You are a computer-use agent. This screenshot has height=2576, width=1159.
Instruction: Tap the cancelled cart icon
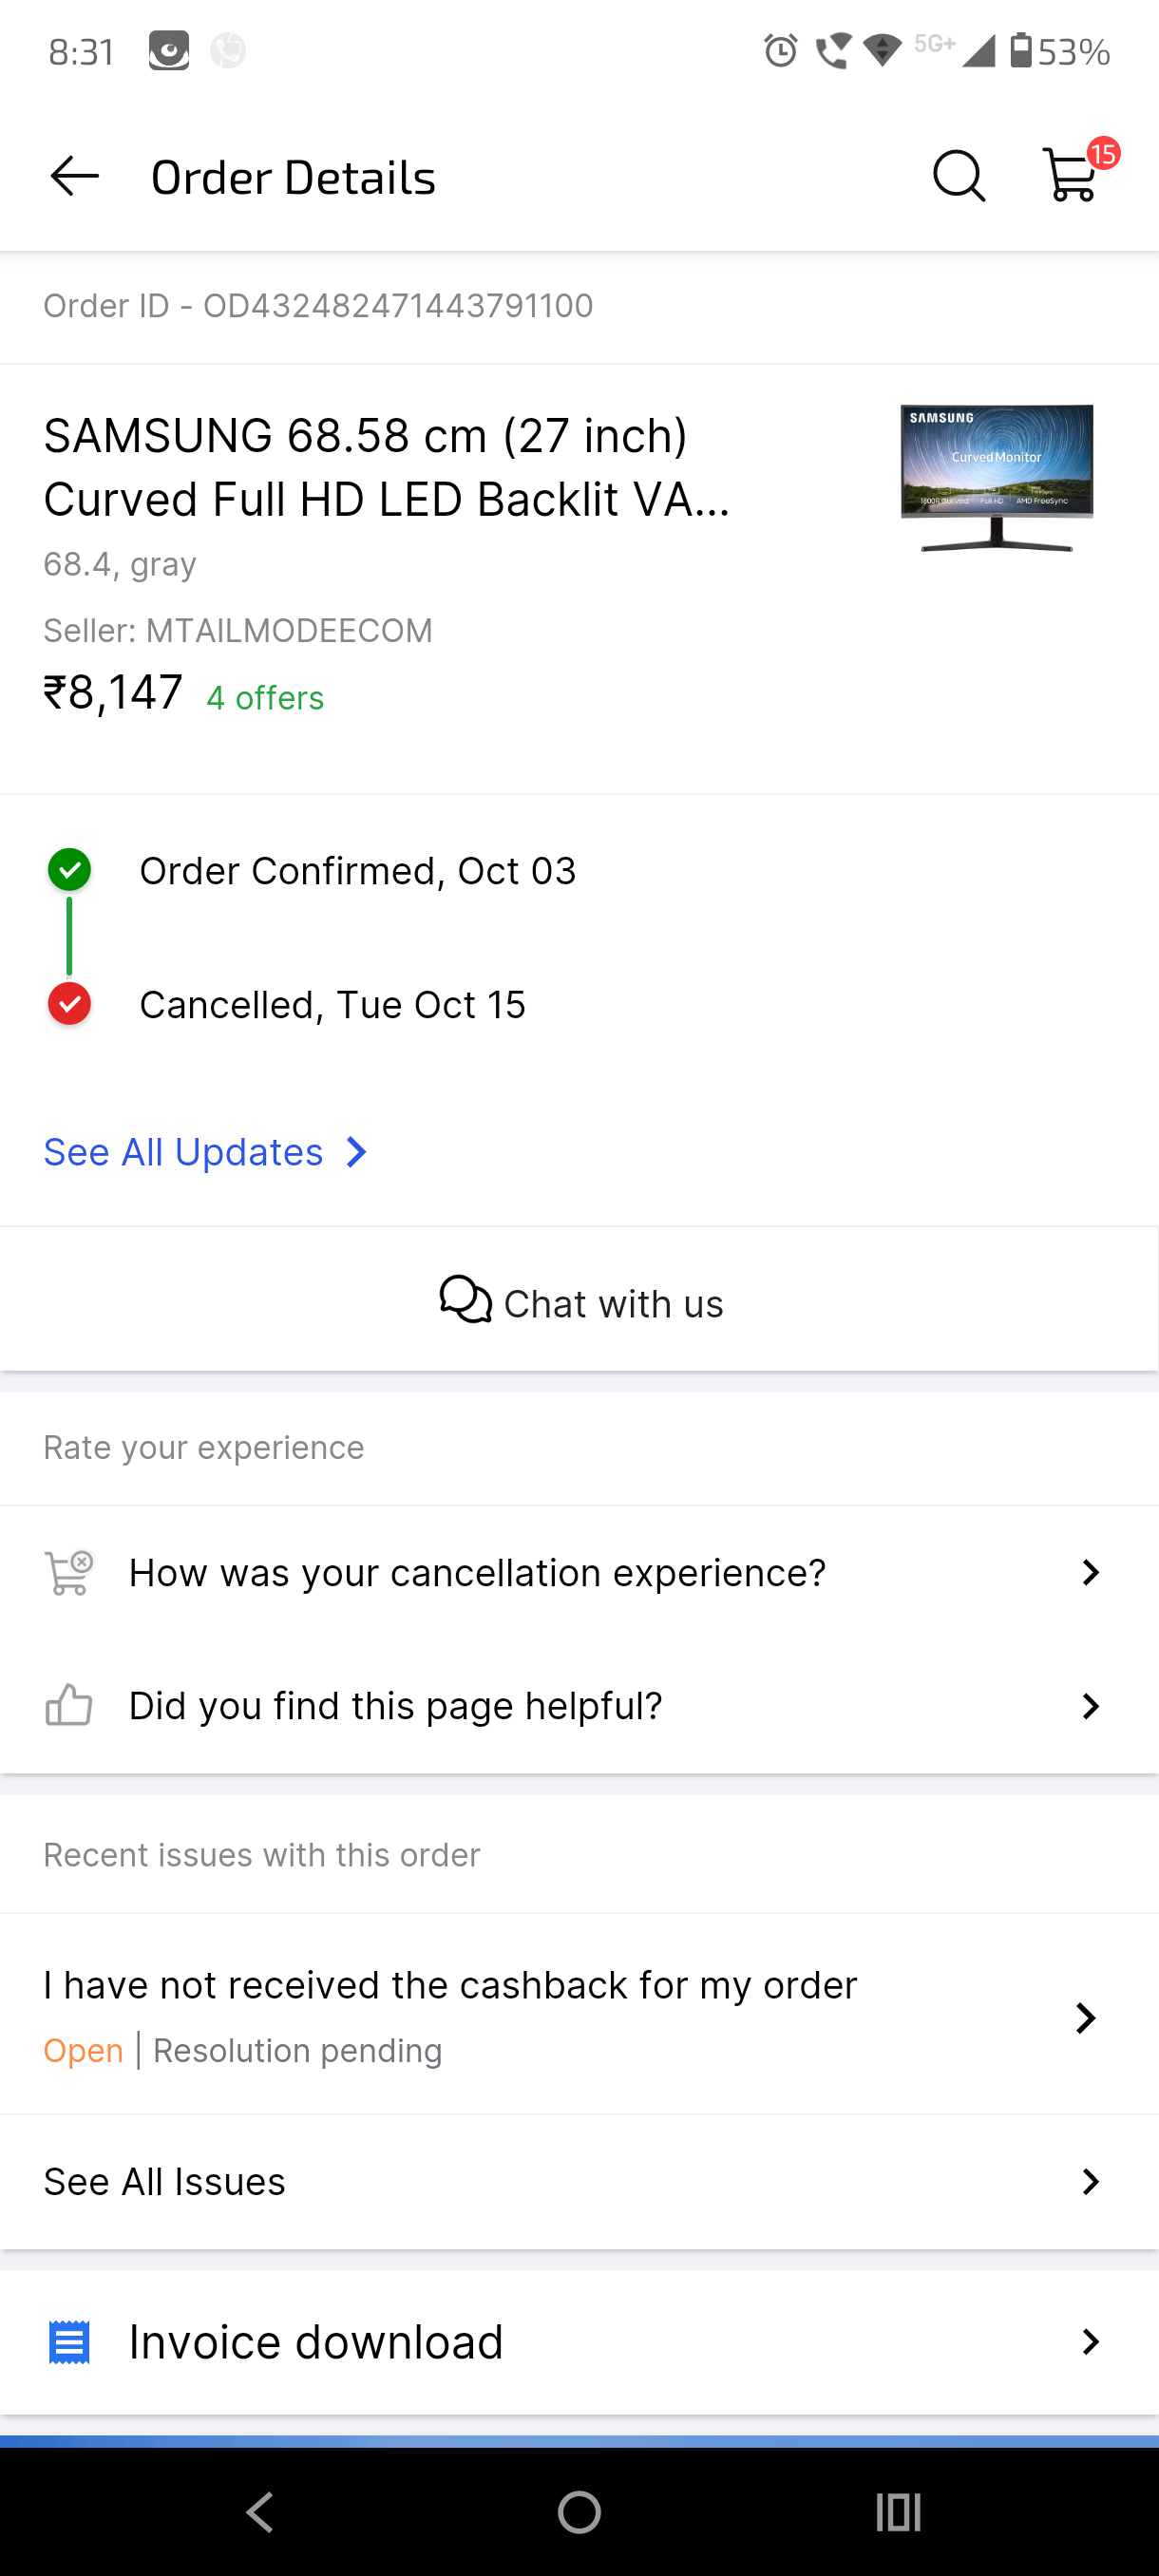click(69, 1572)
